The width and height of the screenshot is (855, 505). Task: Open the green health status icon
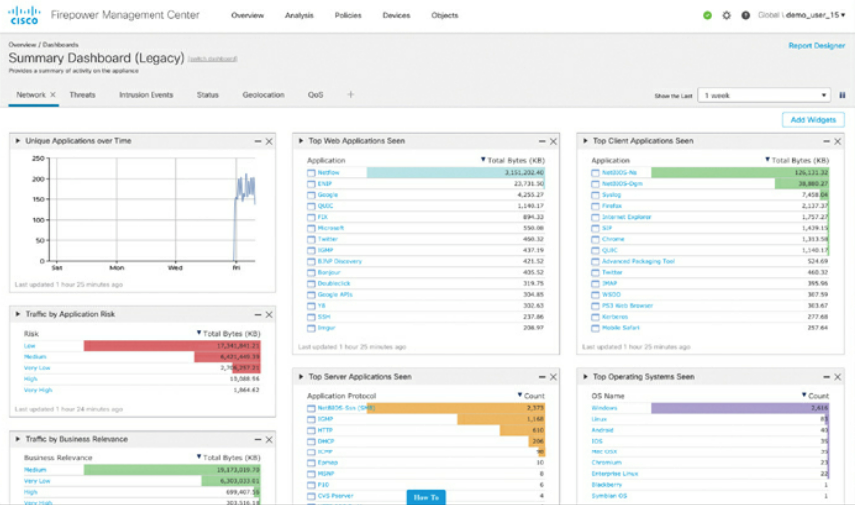tap(707, 15)
